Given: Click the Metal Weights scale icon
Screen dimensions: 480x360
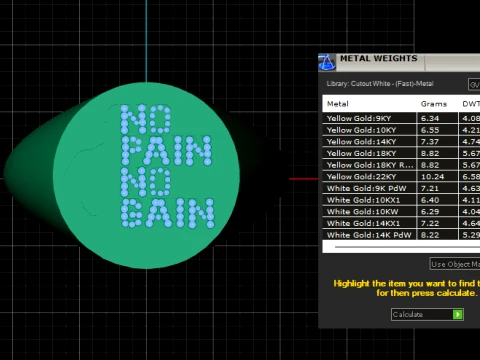Looking at the screenshot, I should pyautogui.click(x=326, y=62).
